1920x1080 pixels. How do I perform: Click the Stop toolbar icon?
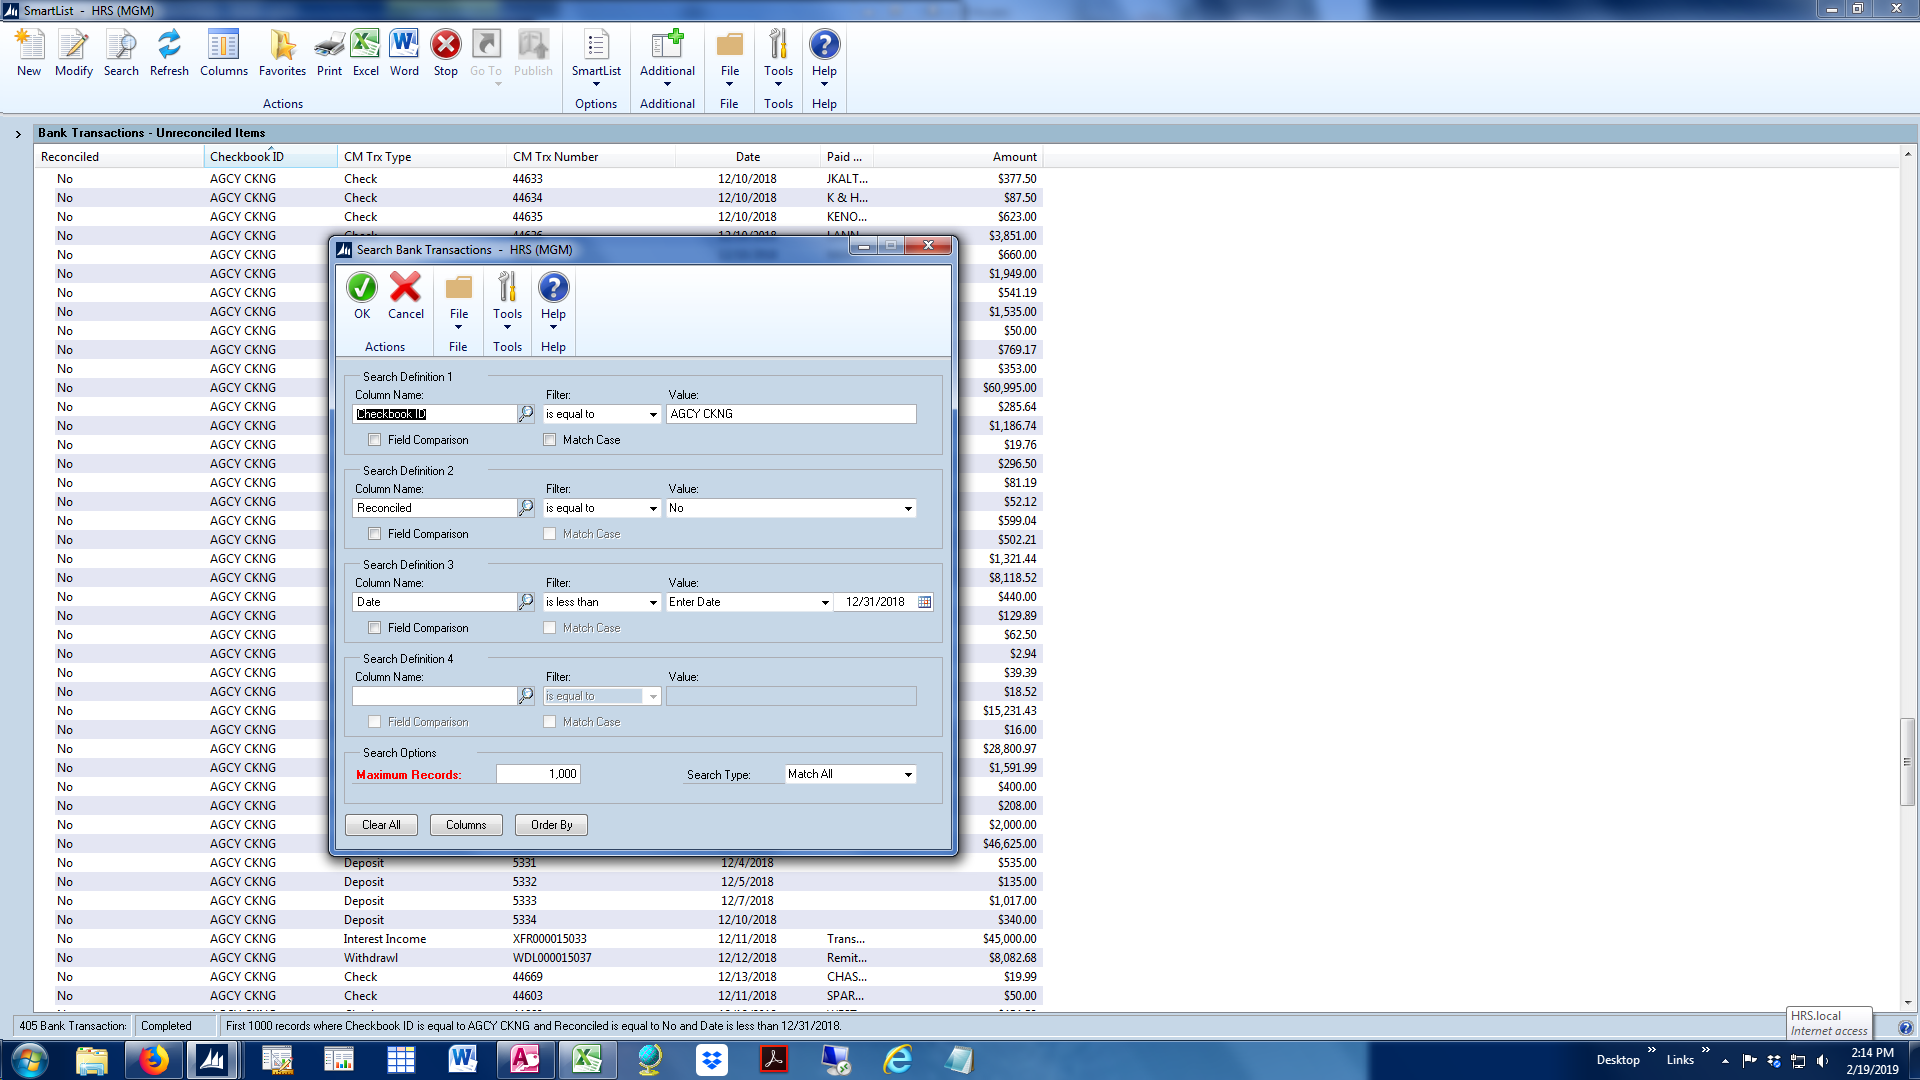tap(445, 46)
